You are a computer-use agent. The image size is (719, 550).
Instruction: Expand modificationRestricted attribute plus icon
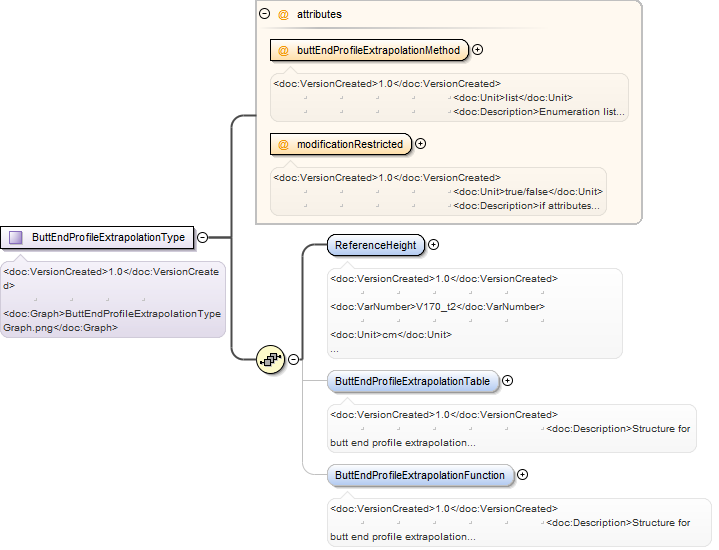pyautogui.click(x=420, y=144)
